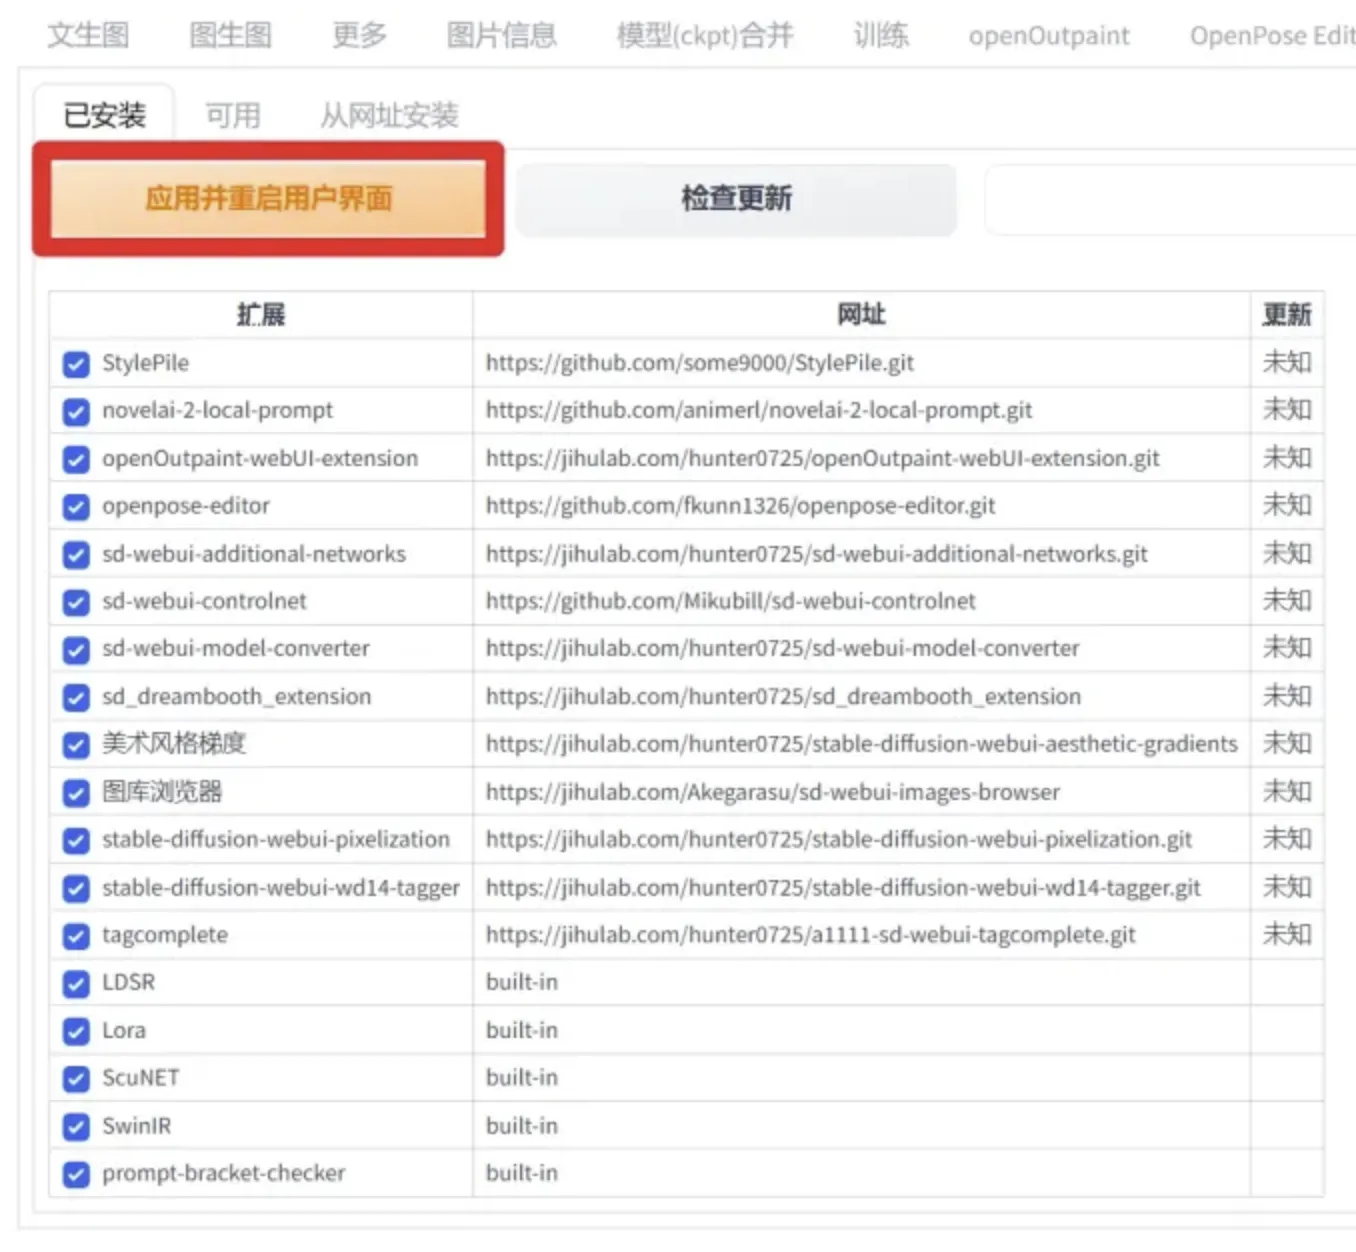
Task: Open the 图片信息 tab
Action: coord(501,36)
